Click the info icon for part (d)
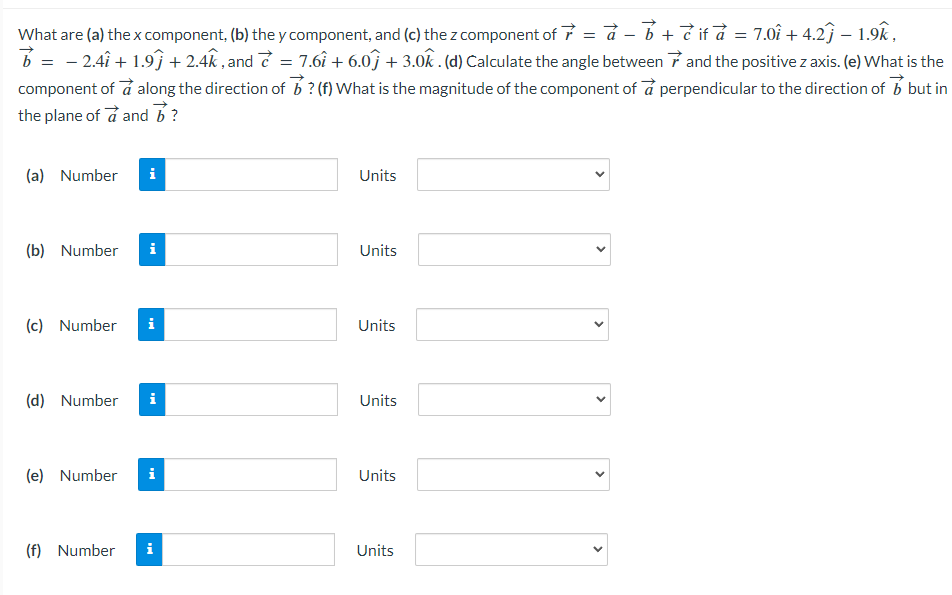The height and width of the screenshot is (595, 952). 151,399
